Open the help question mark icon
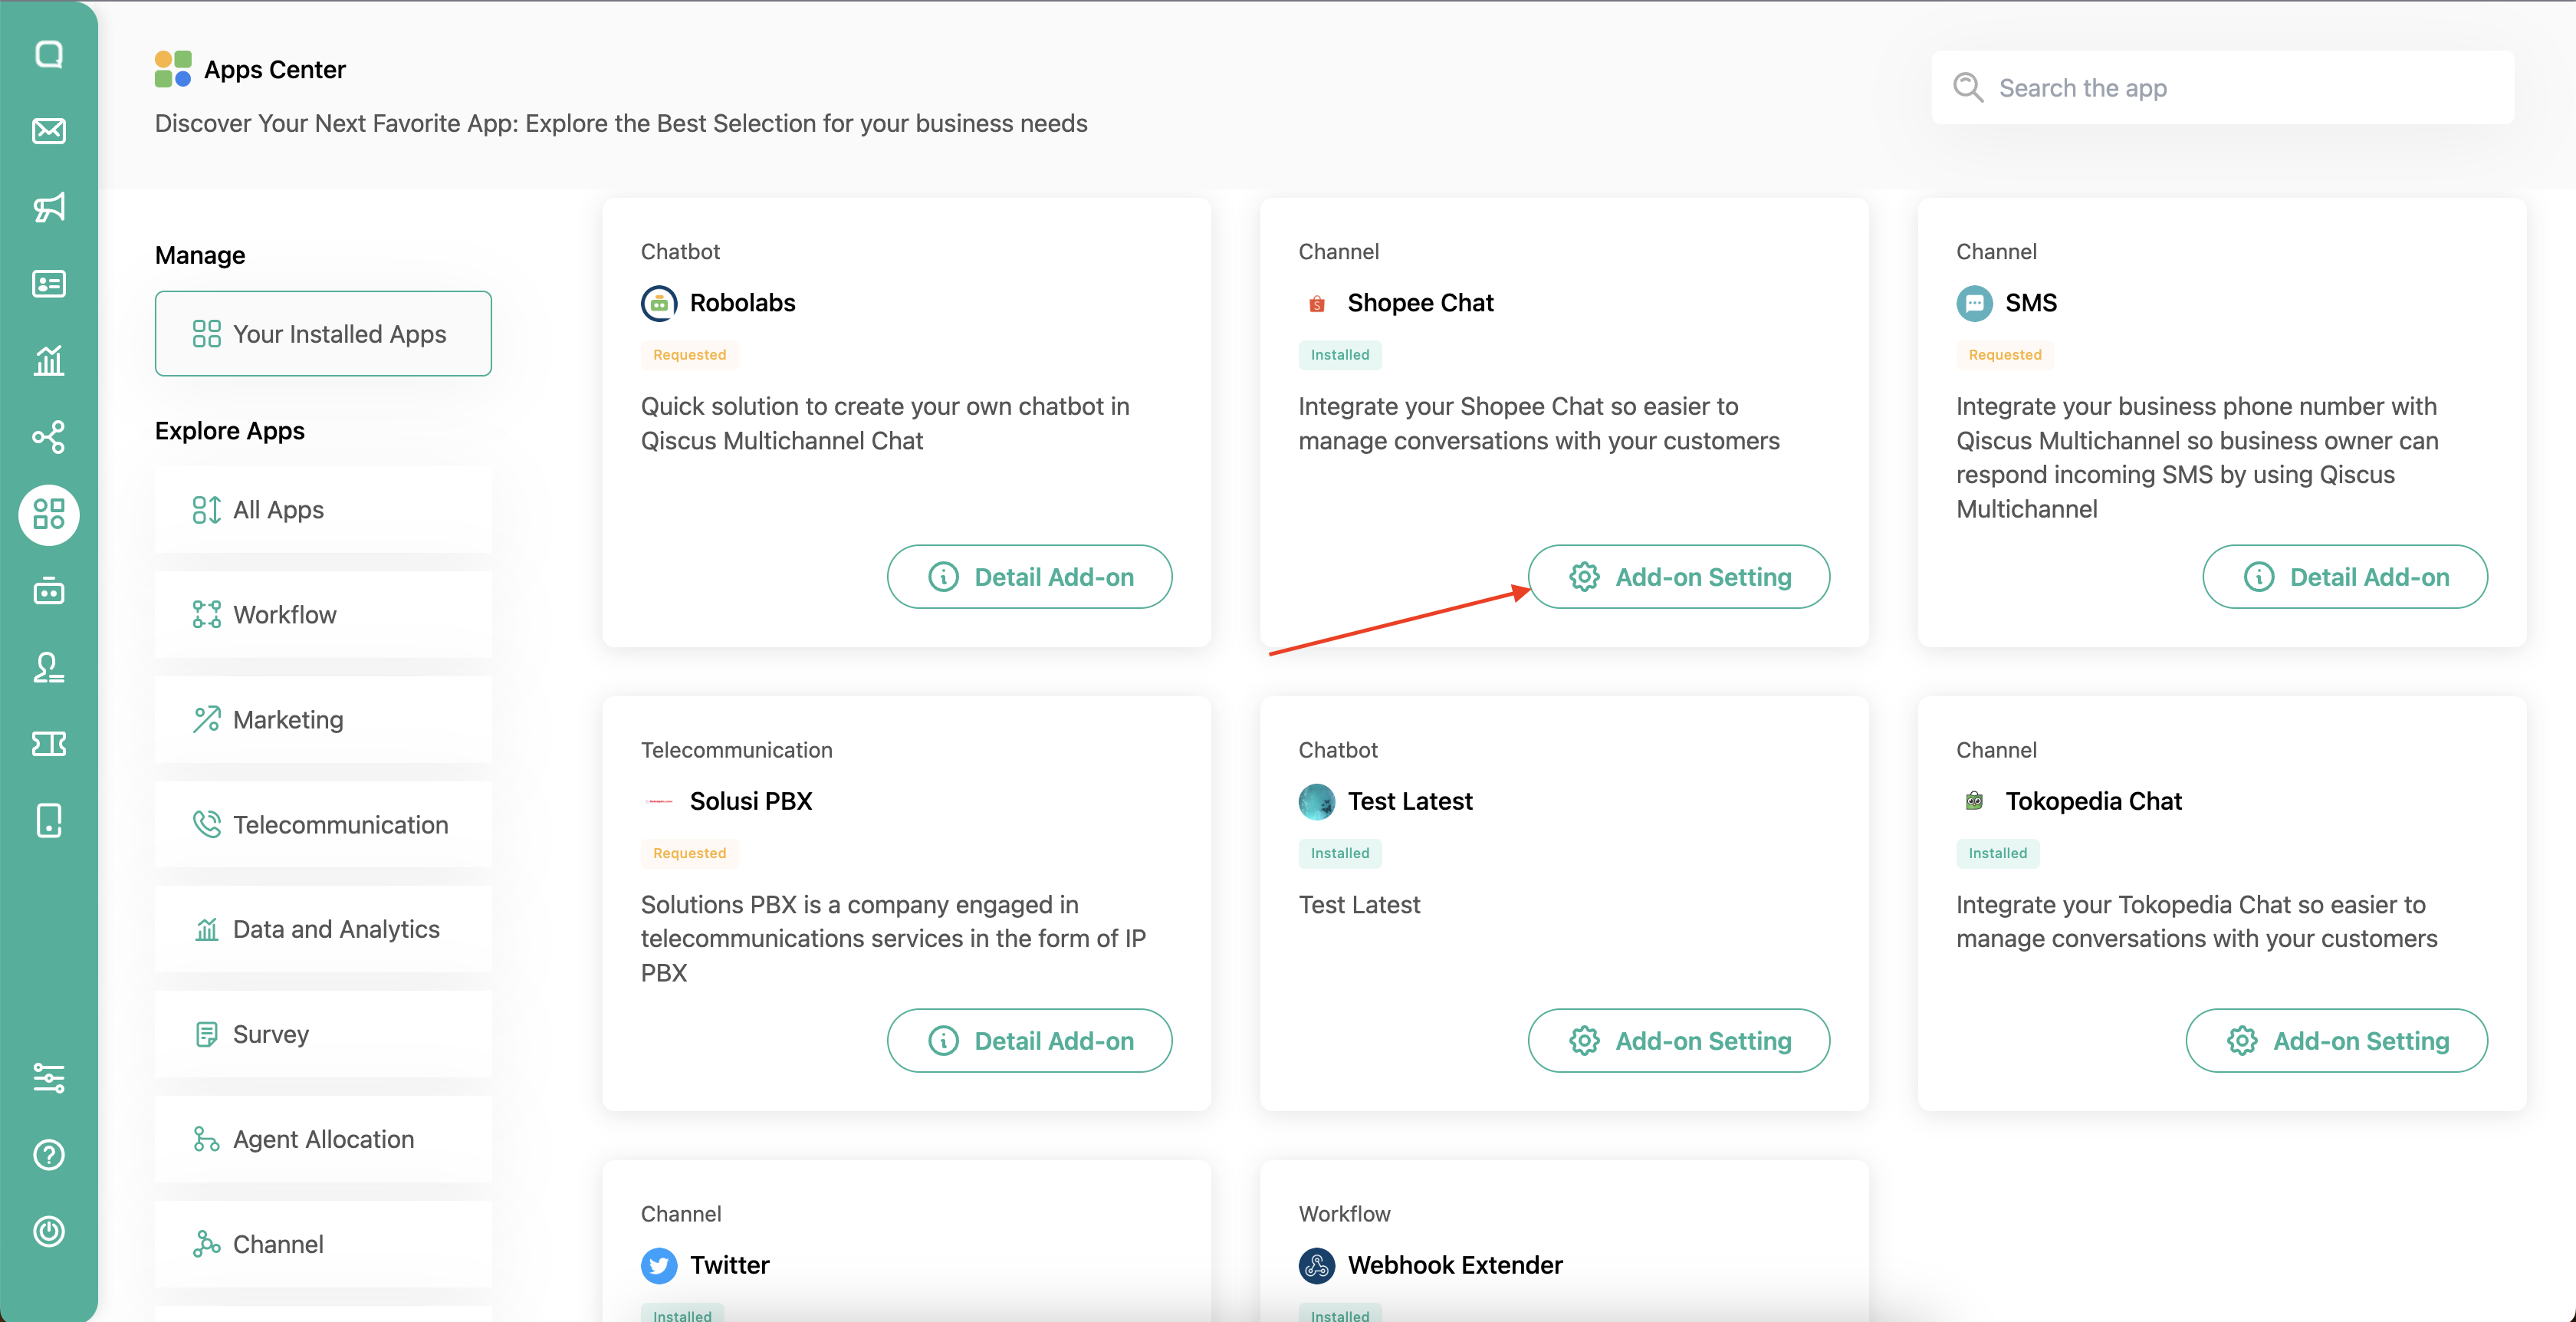This screenshot has height=1322, width=2576. (x=49, y=1155)
